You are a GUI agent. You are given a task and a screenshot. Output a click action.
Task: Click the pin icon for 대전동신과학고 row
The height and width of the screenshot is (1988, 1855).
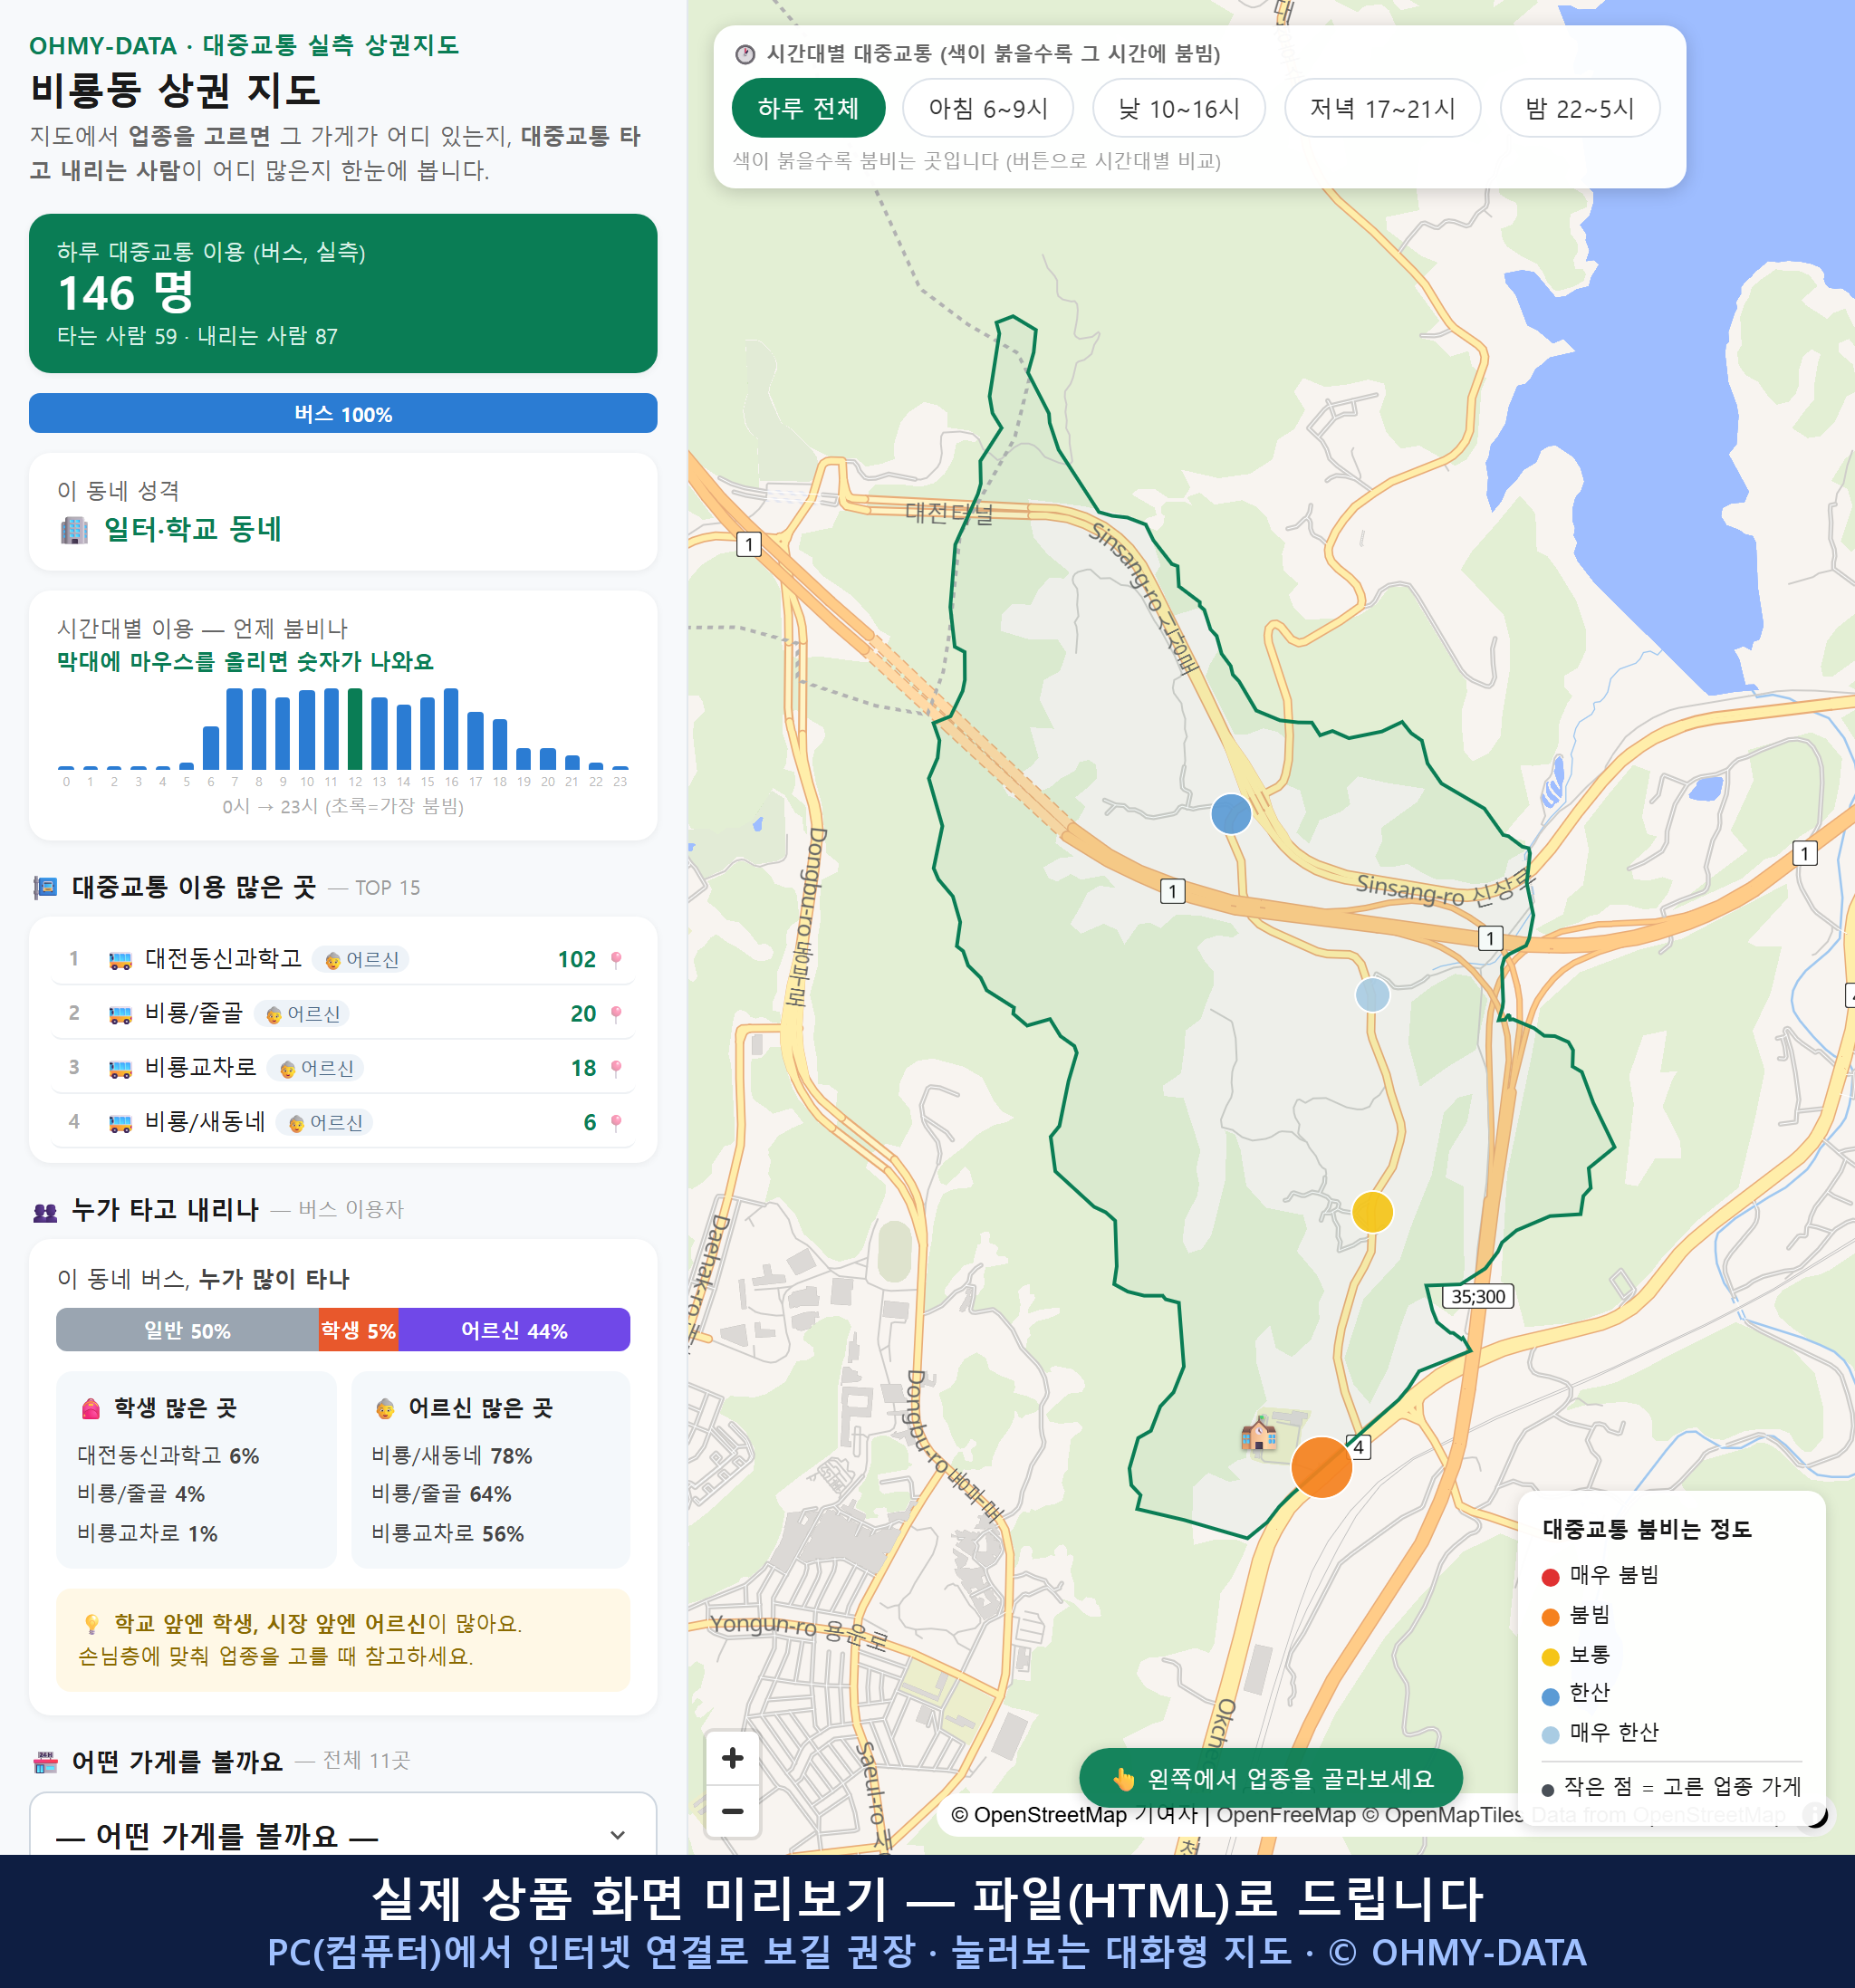pos(616,959)
